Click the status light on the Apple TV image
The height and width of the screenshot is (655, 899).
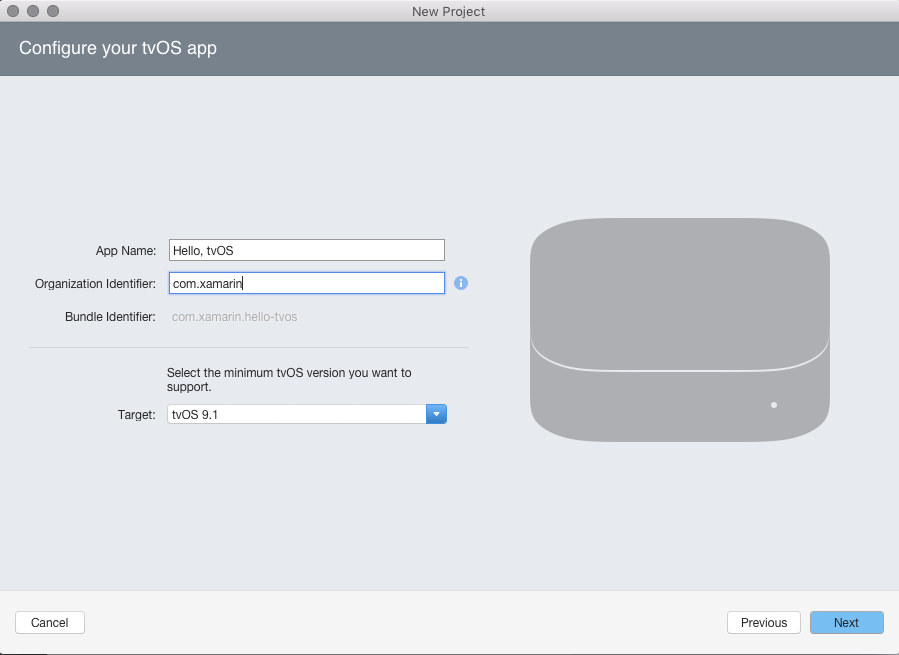tap(773, 404)
